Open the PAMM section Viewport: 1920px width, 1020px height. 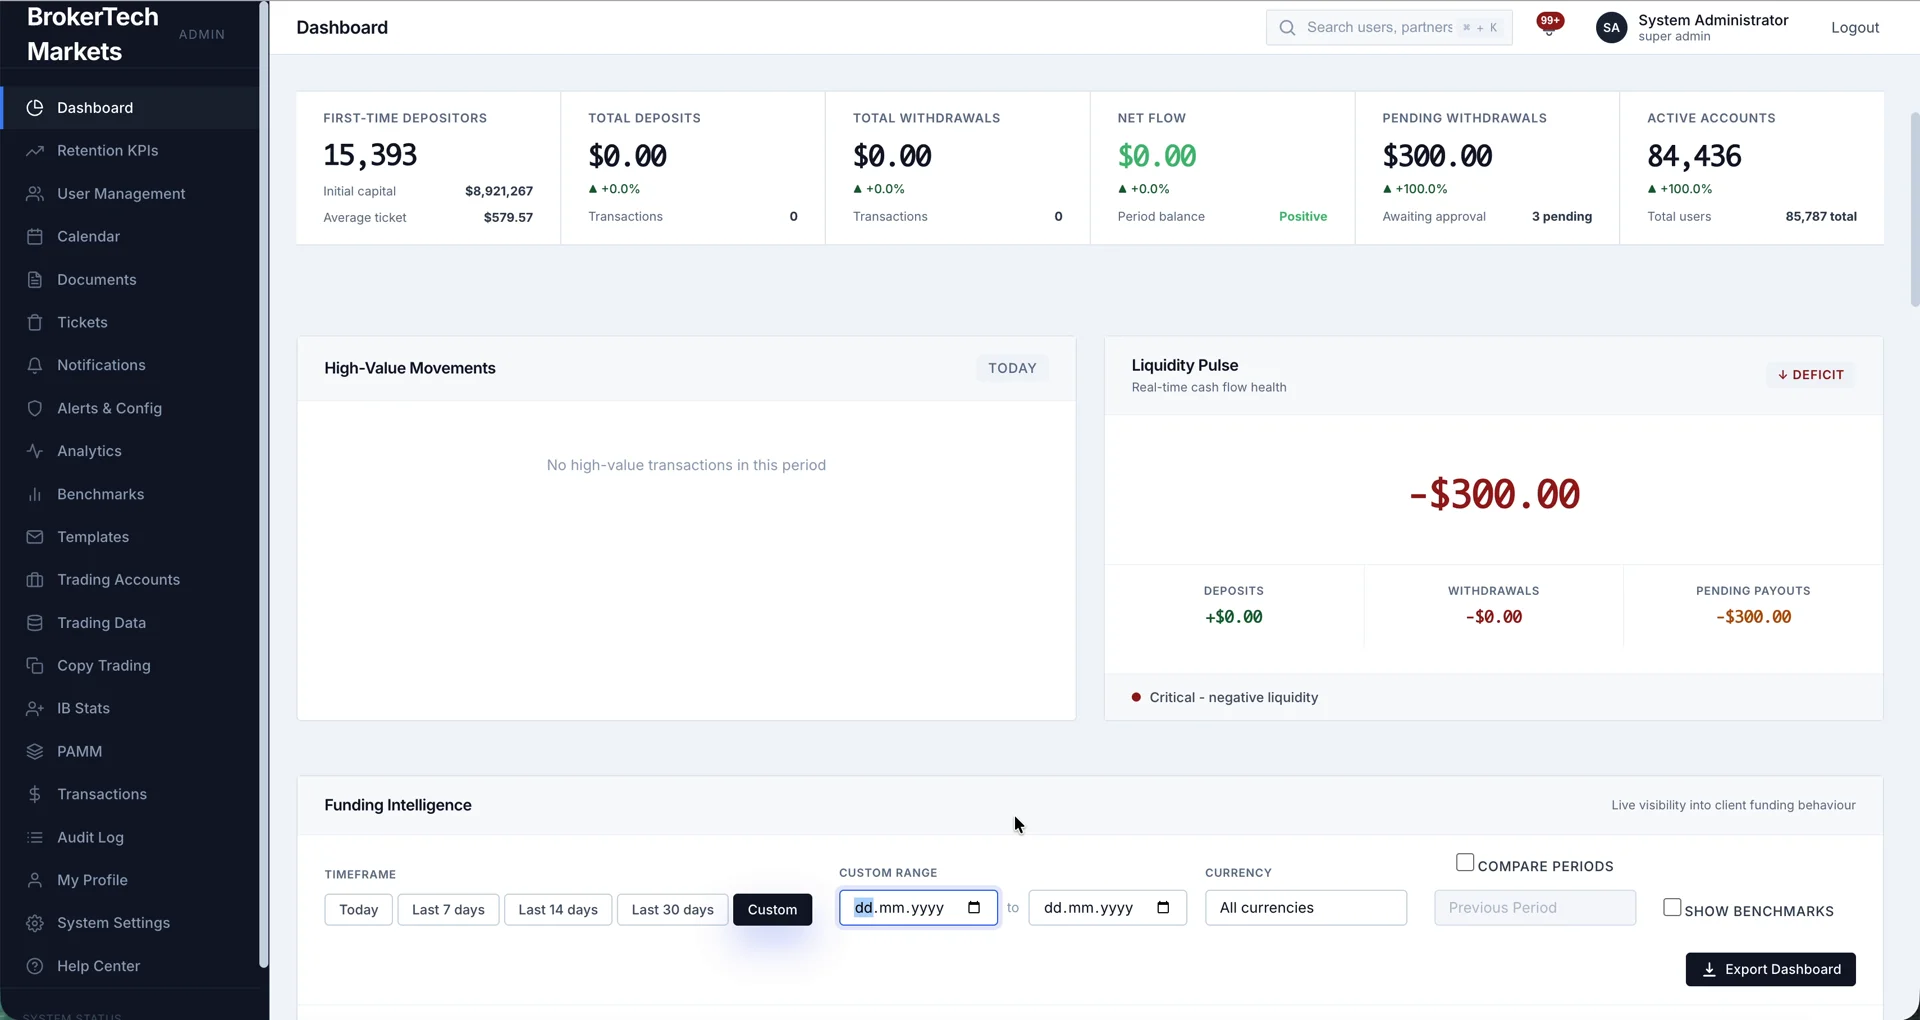click(x=79, y=751)
